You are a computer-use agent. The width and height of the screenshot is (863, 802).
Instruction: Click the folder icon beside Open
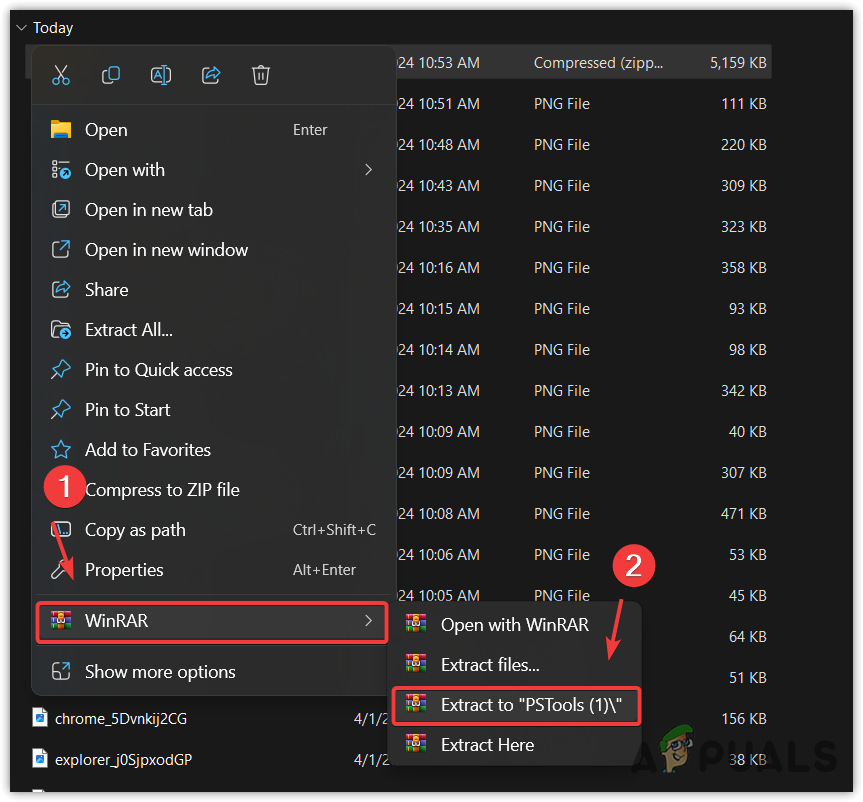point(61,130)
